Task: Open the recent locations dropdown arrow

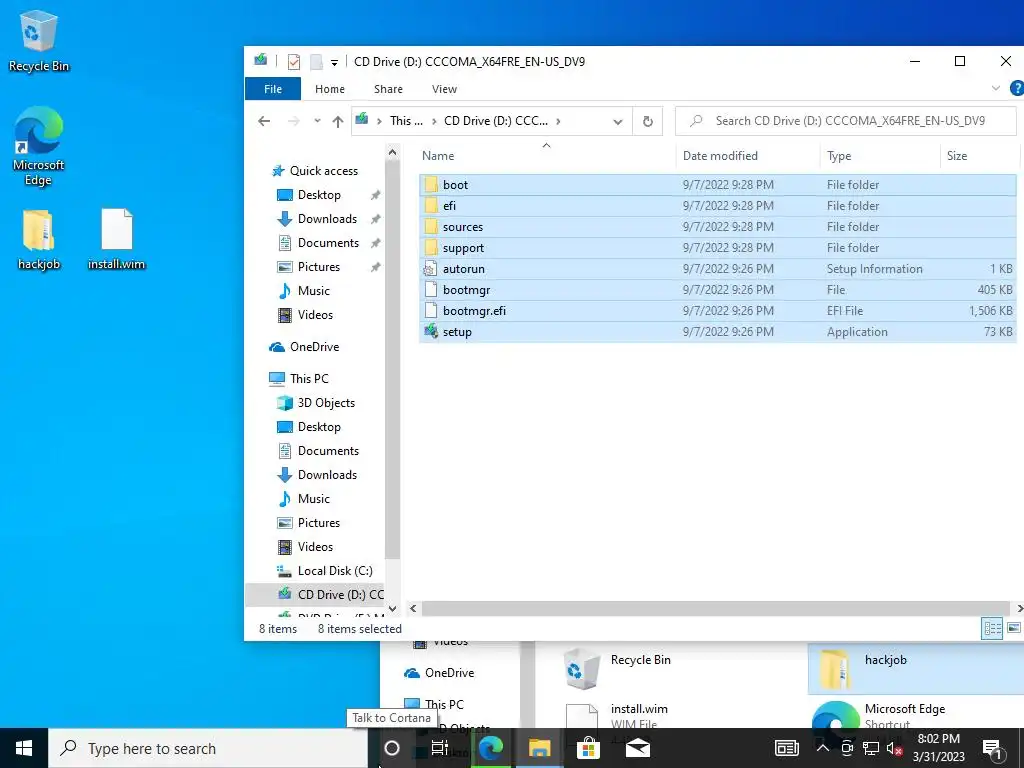Action: 317,121
